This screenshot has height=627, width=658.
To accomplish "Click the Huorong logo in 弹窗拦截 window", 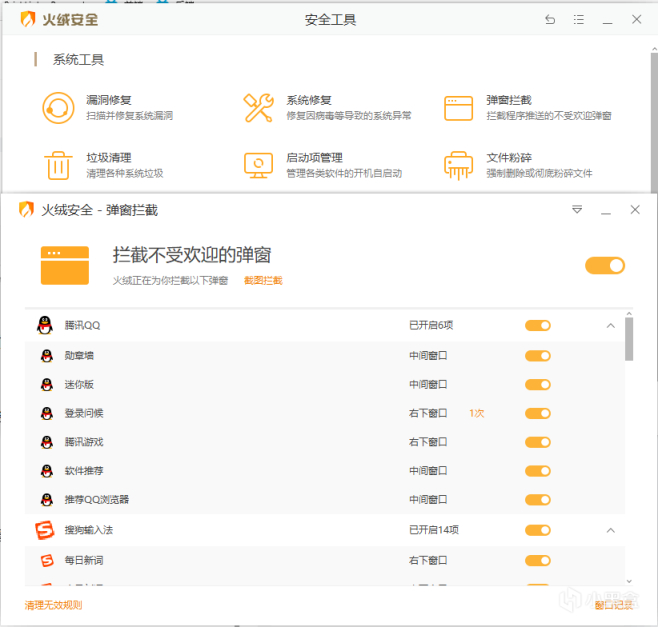I will coord(26,209).
